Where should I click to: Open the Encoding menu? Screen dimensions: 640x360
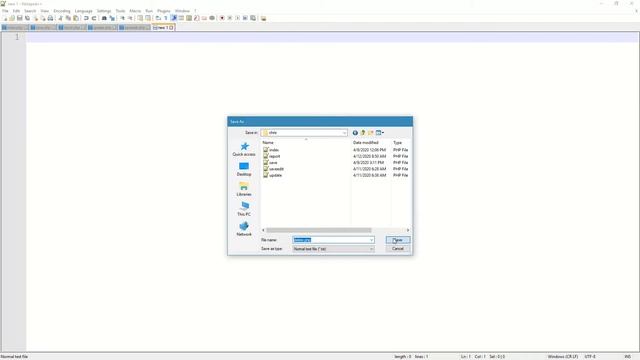click(62, 11)
